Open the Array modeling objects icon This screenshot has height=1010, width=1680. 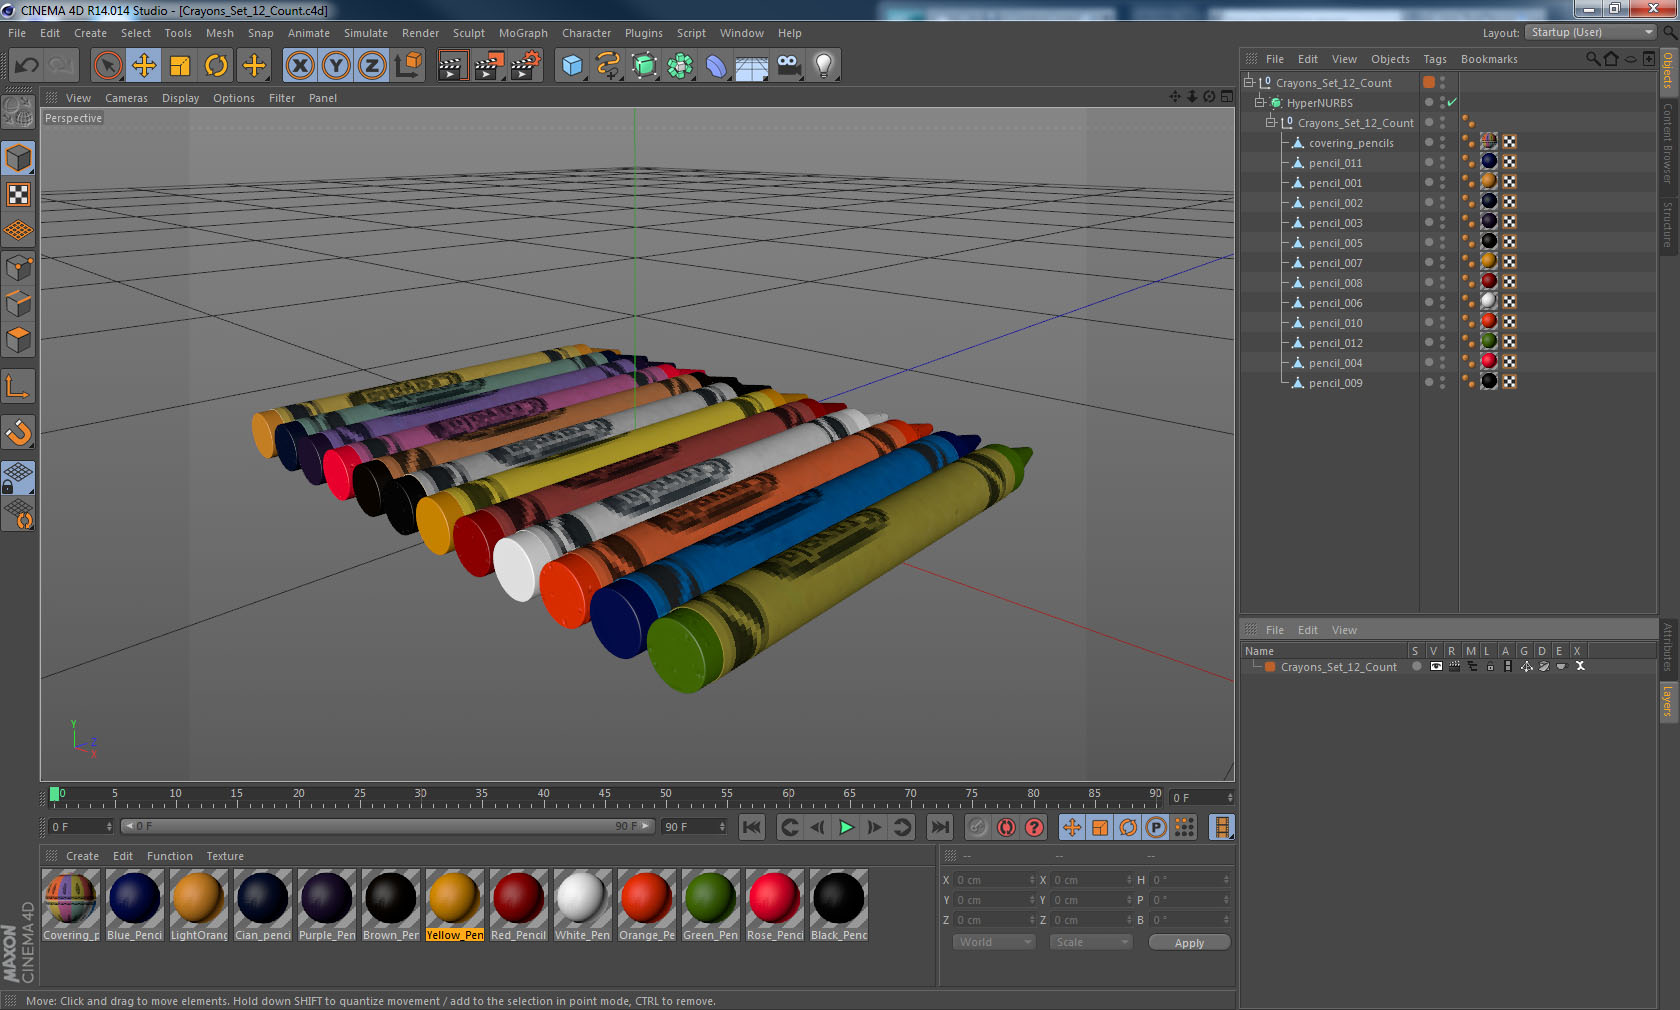[680, 66]
